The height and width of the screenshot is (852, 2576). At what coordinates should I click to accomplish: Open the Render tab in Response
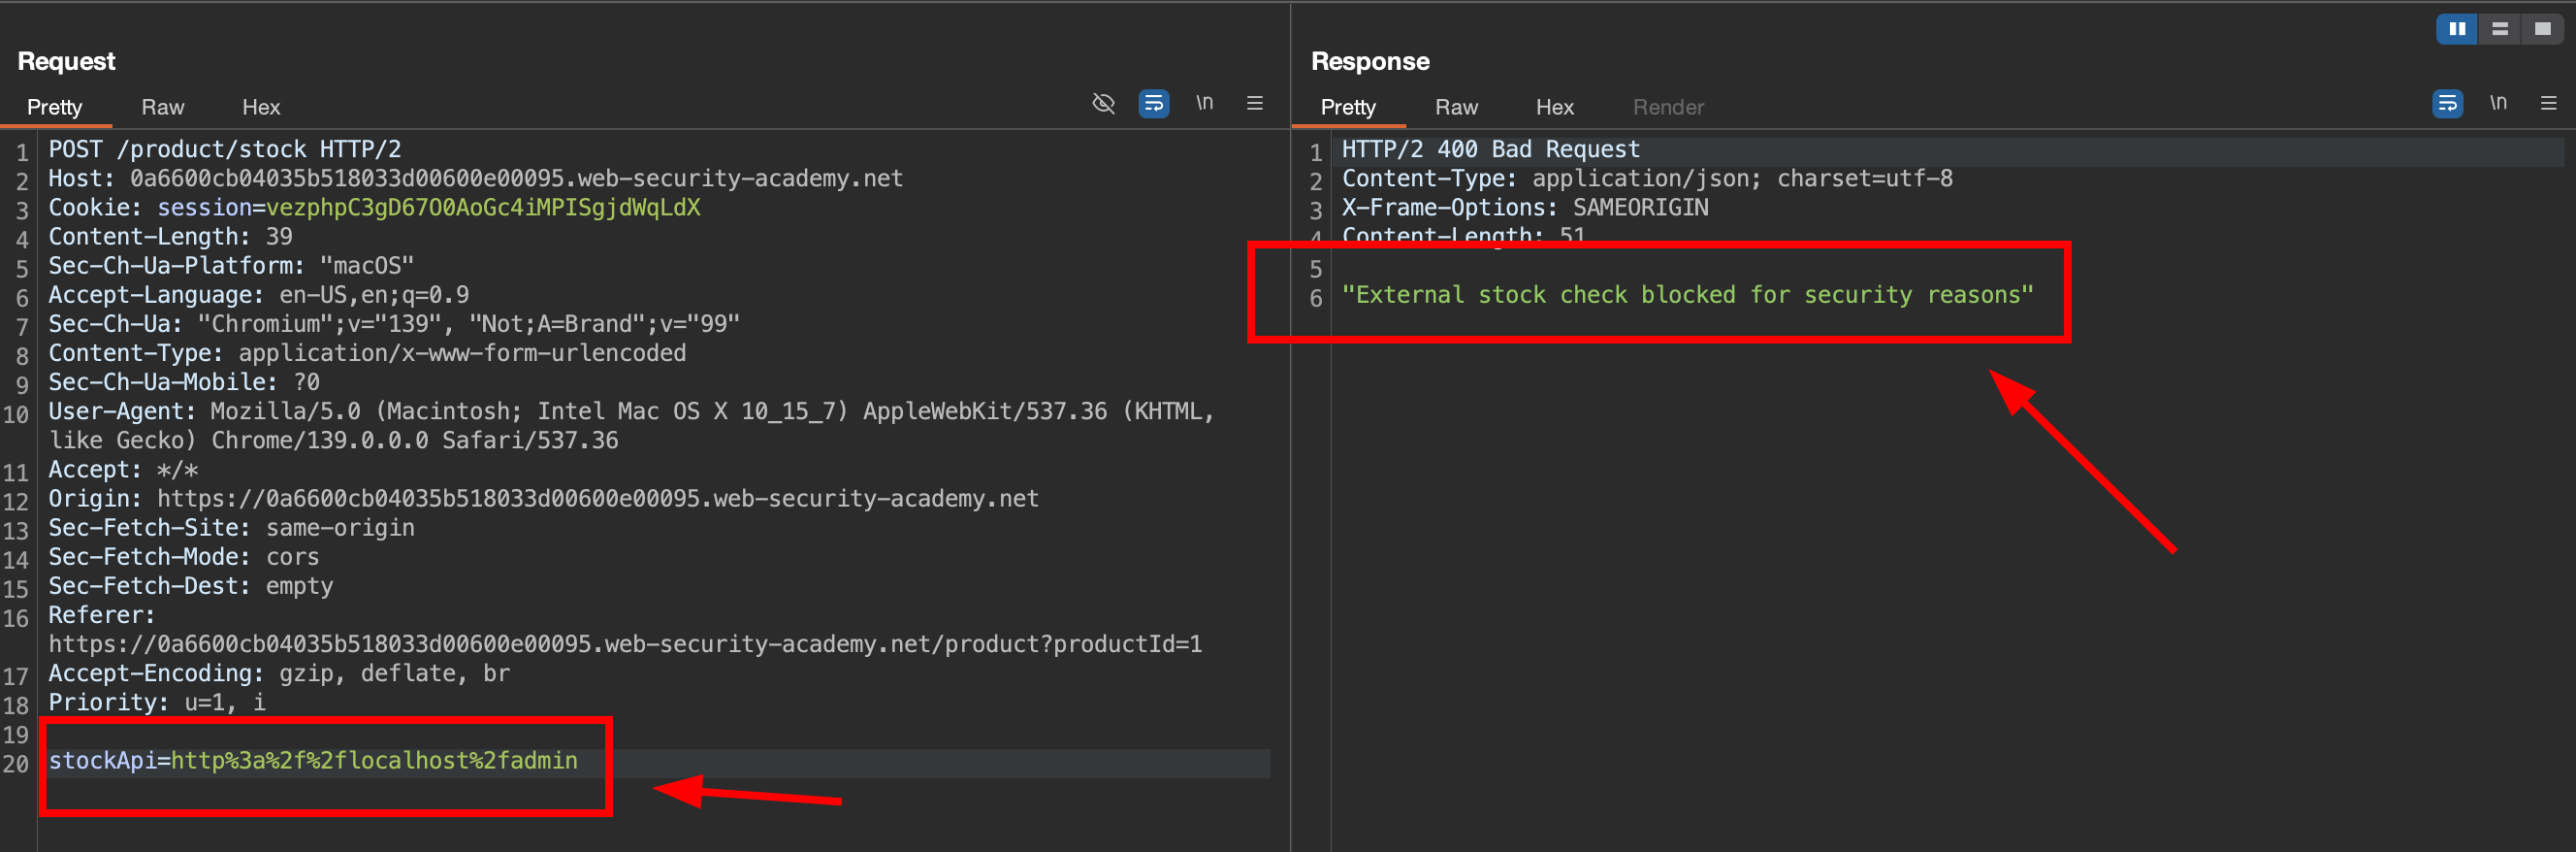click(x=1667, y=107)
